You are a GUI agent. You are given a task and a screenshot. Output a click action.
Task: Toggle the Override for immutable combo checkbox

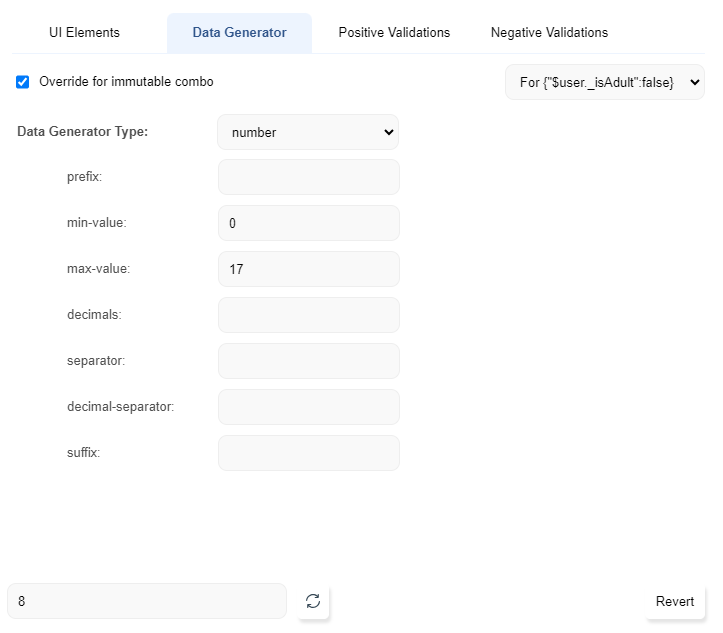[23, 82]
